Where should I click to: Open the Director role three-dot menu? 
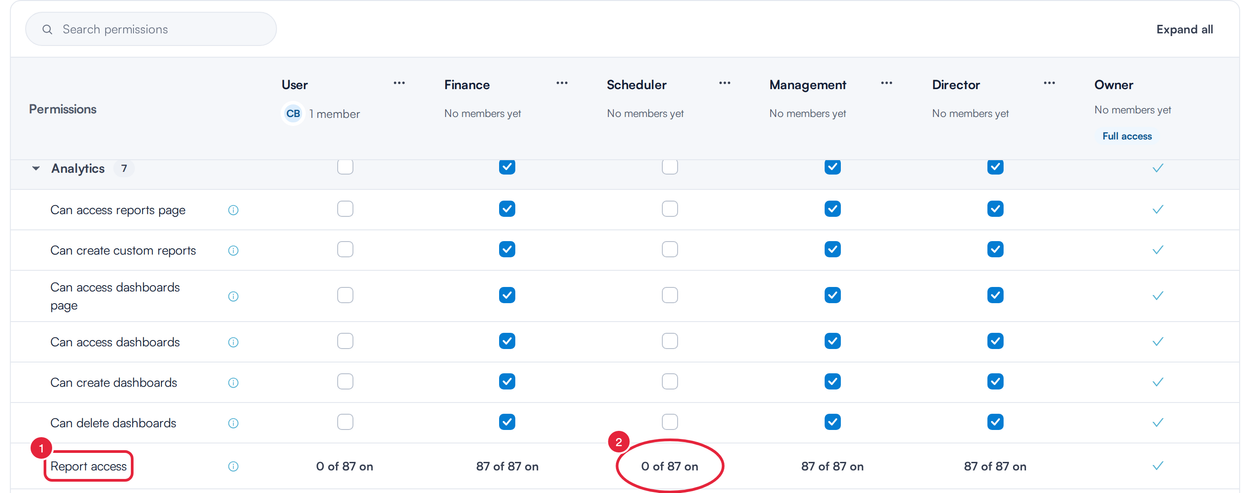(x=1049, y=83)
